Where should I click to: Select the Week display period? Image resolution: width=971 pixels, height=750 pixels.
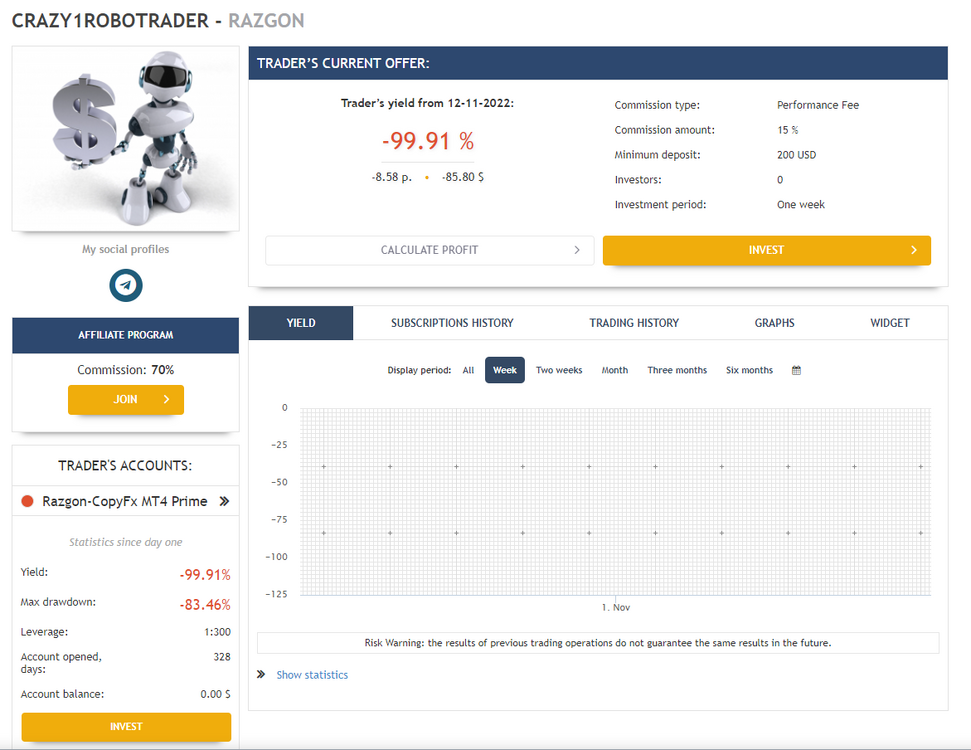pyautogui.click(x=505, y=370)
